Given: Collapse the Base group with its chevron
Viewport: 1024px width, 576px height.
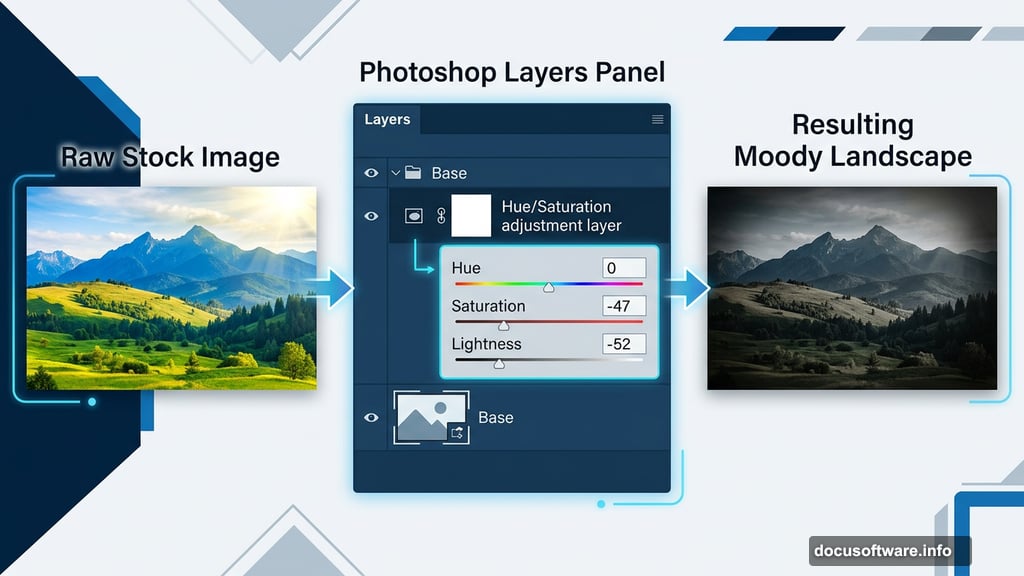Looking at the screenshot, I should pyautogui.click(x=394, y=172).
